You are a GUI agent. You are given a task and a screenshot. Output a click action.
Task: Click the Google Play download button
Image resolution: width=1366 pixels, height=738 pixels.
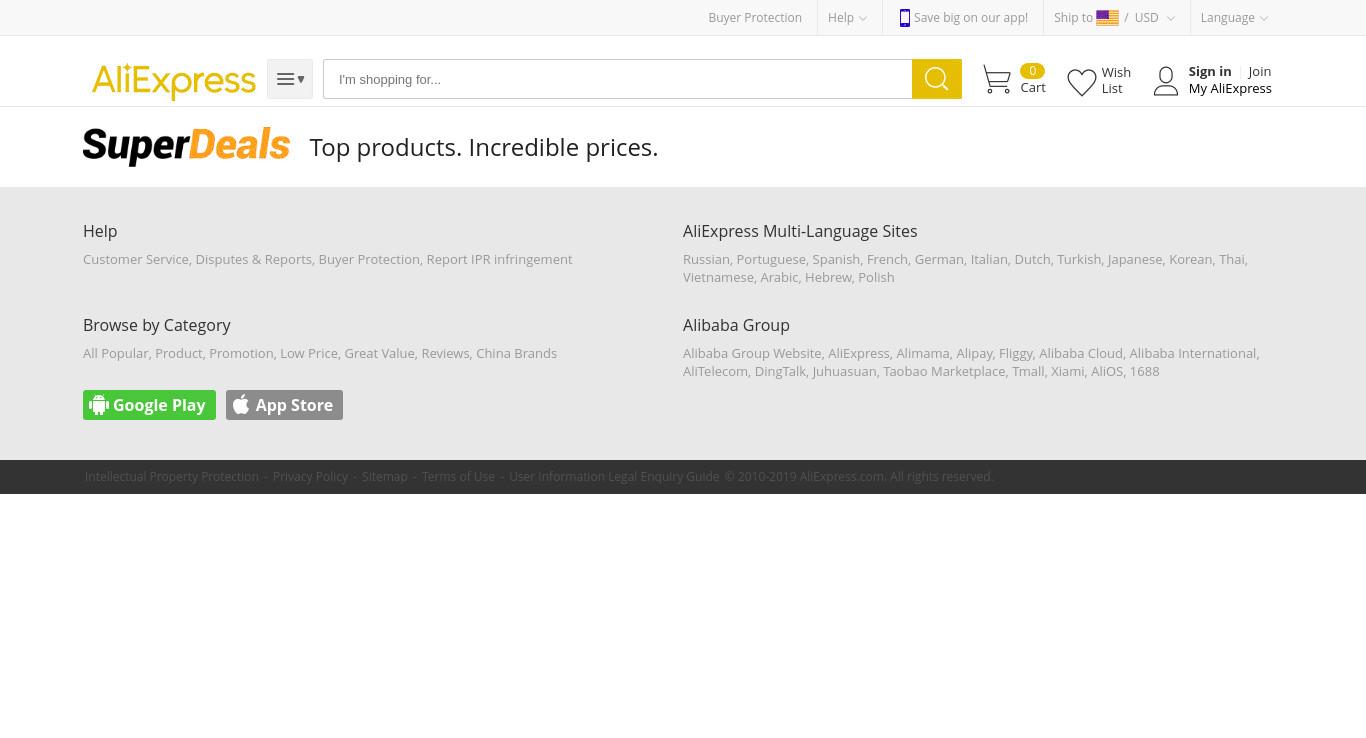point(149,405)
